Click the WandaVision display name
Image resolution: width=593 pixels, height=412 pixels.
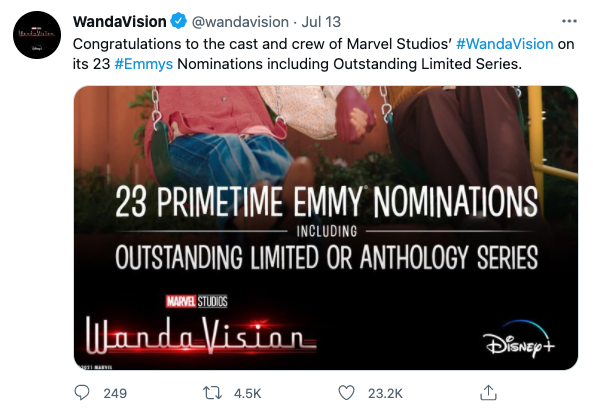pyautogui.click(x=120, y=22)
